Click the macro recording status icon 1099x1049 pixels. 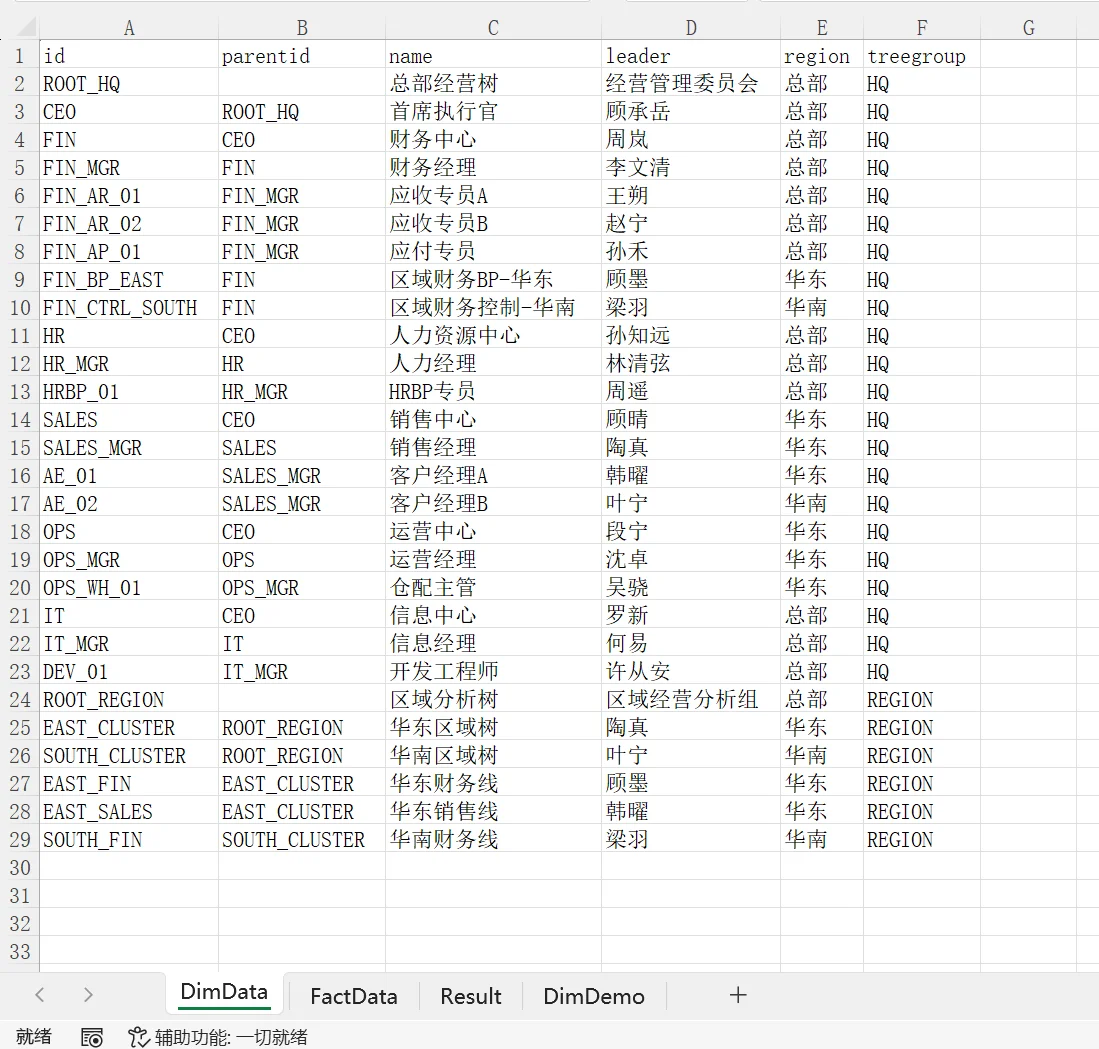(92, 1037)
